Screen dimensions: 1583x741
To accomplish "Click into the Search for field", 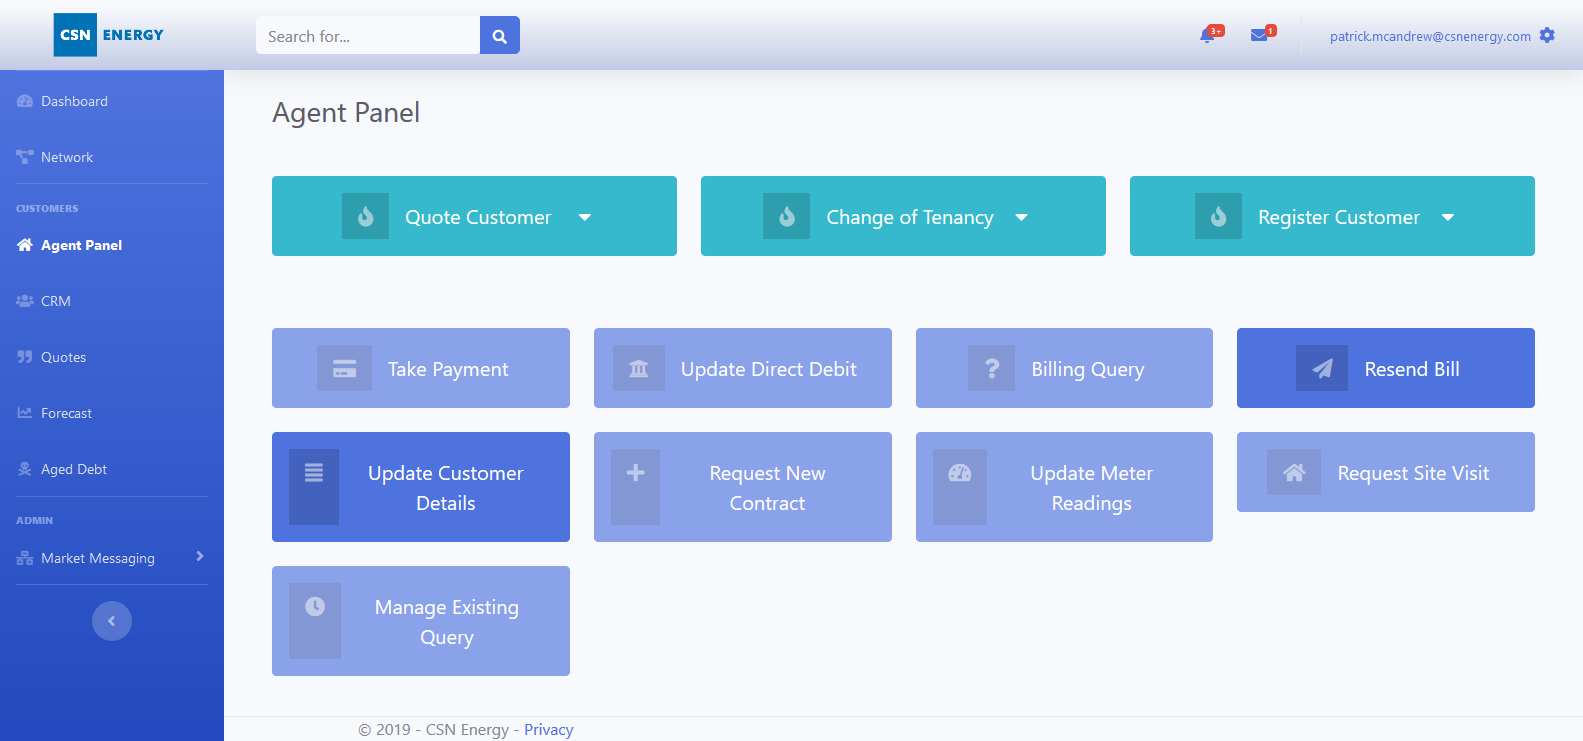I will tap(367, 36).
